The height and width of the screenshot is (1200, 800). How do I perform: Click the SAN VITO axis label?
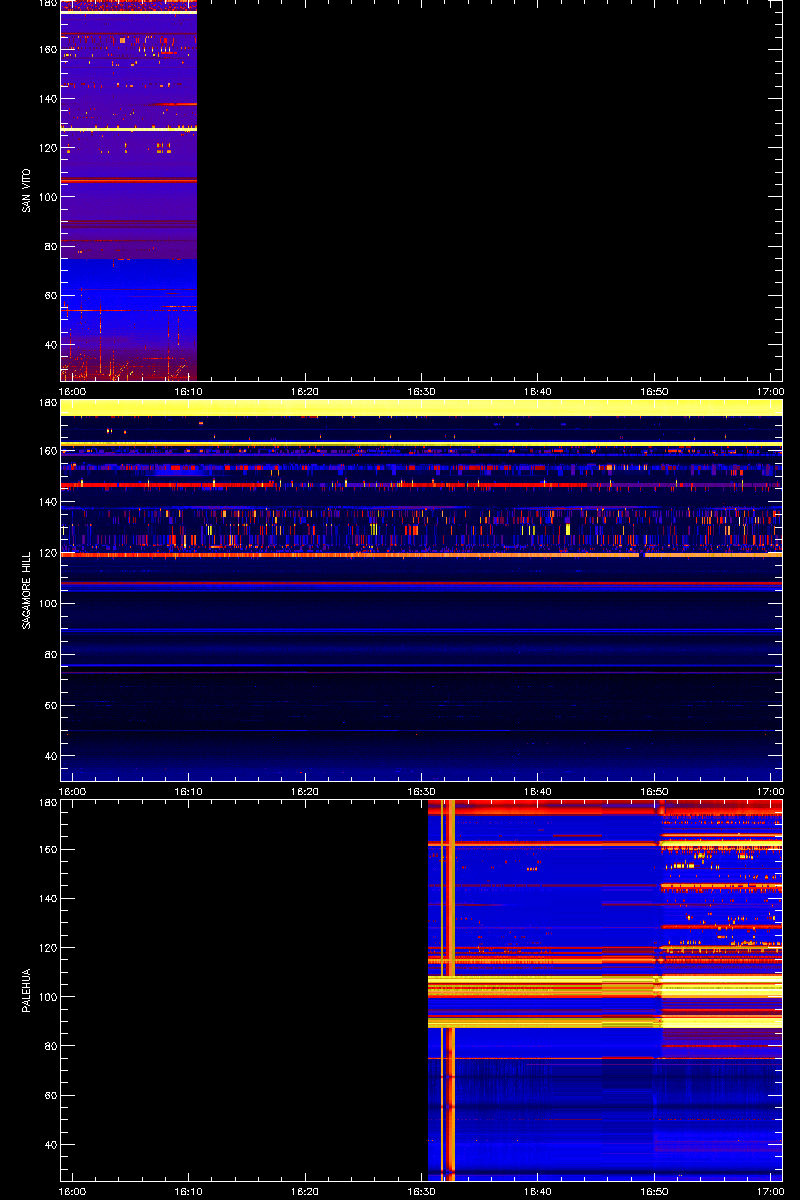click(x=26, y=190)
